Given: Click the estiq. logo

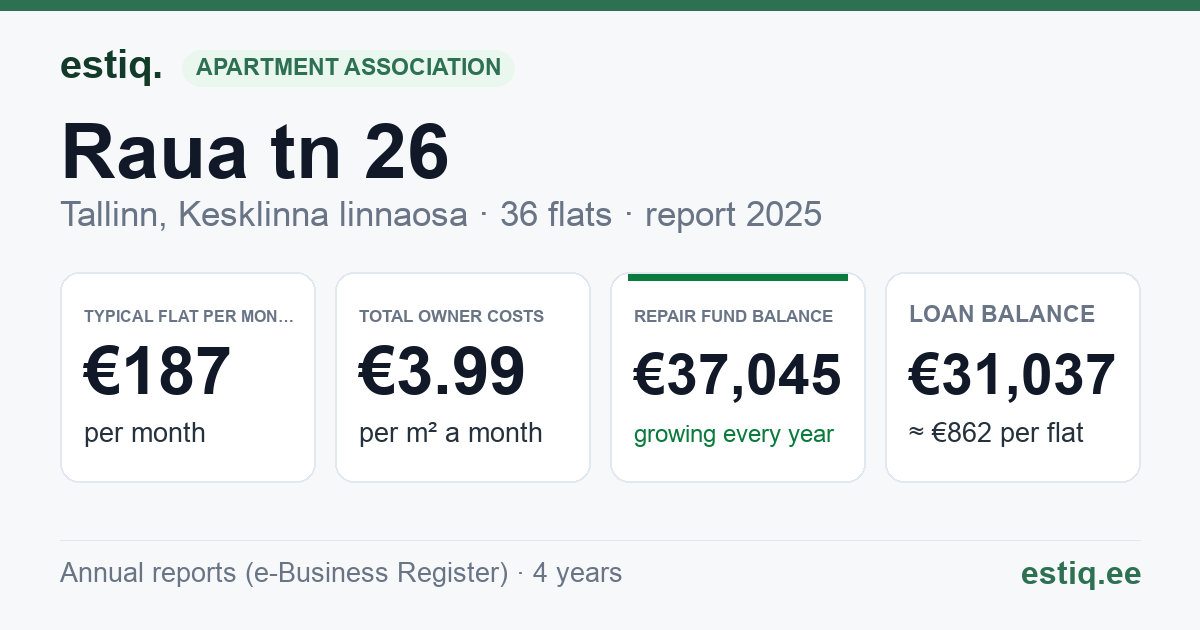Looking at the screenshot, I should pyautogui.click(x=111, y=67).
